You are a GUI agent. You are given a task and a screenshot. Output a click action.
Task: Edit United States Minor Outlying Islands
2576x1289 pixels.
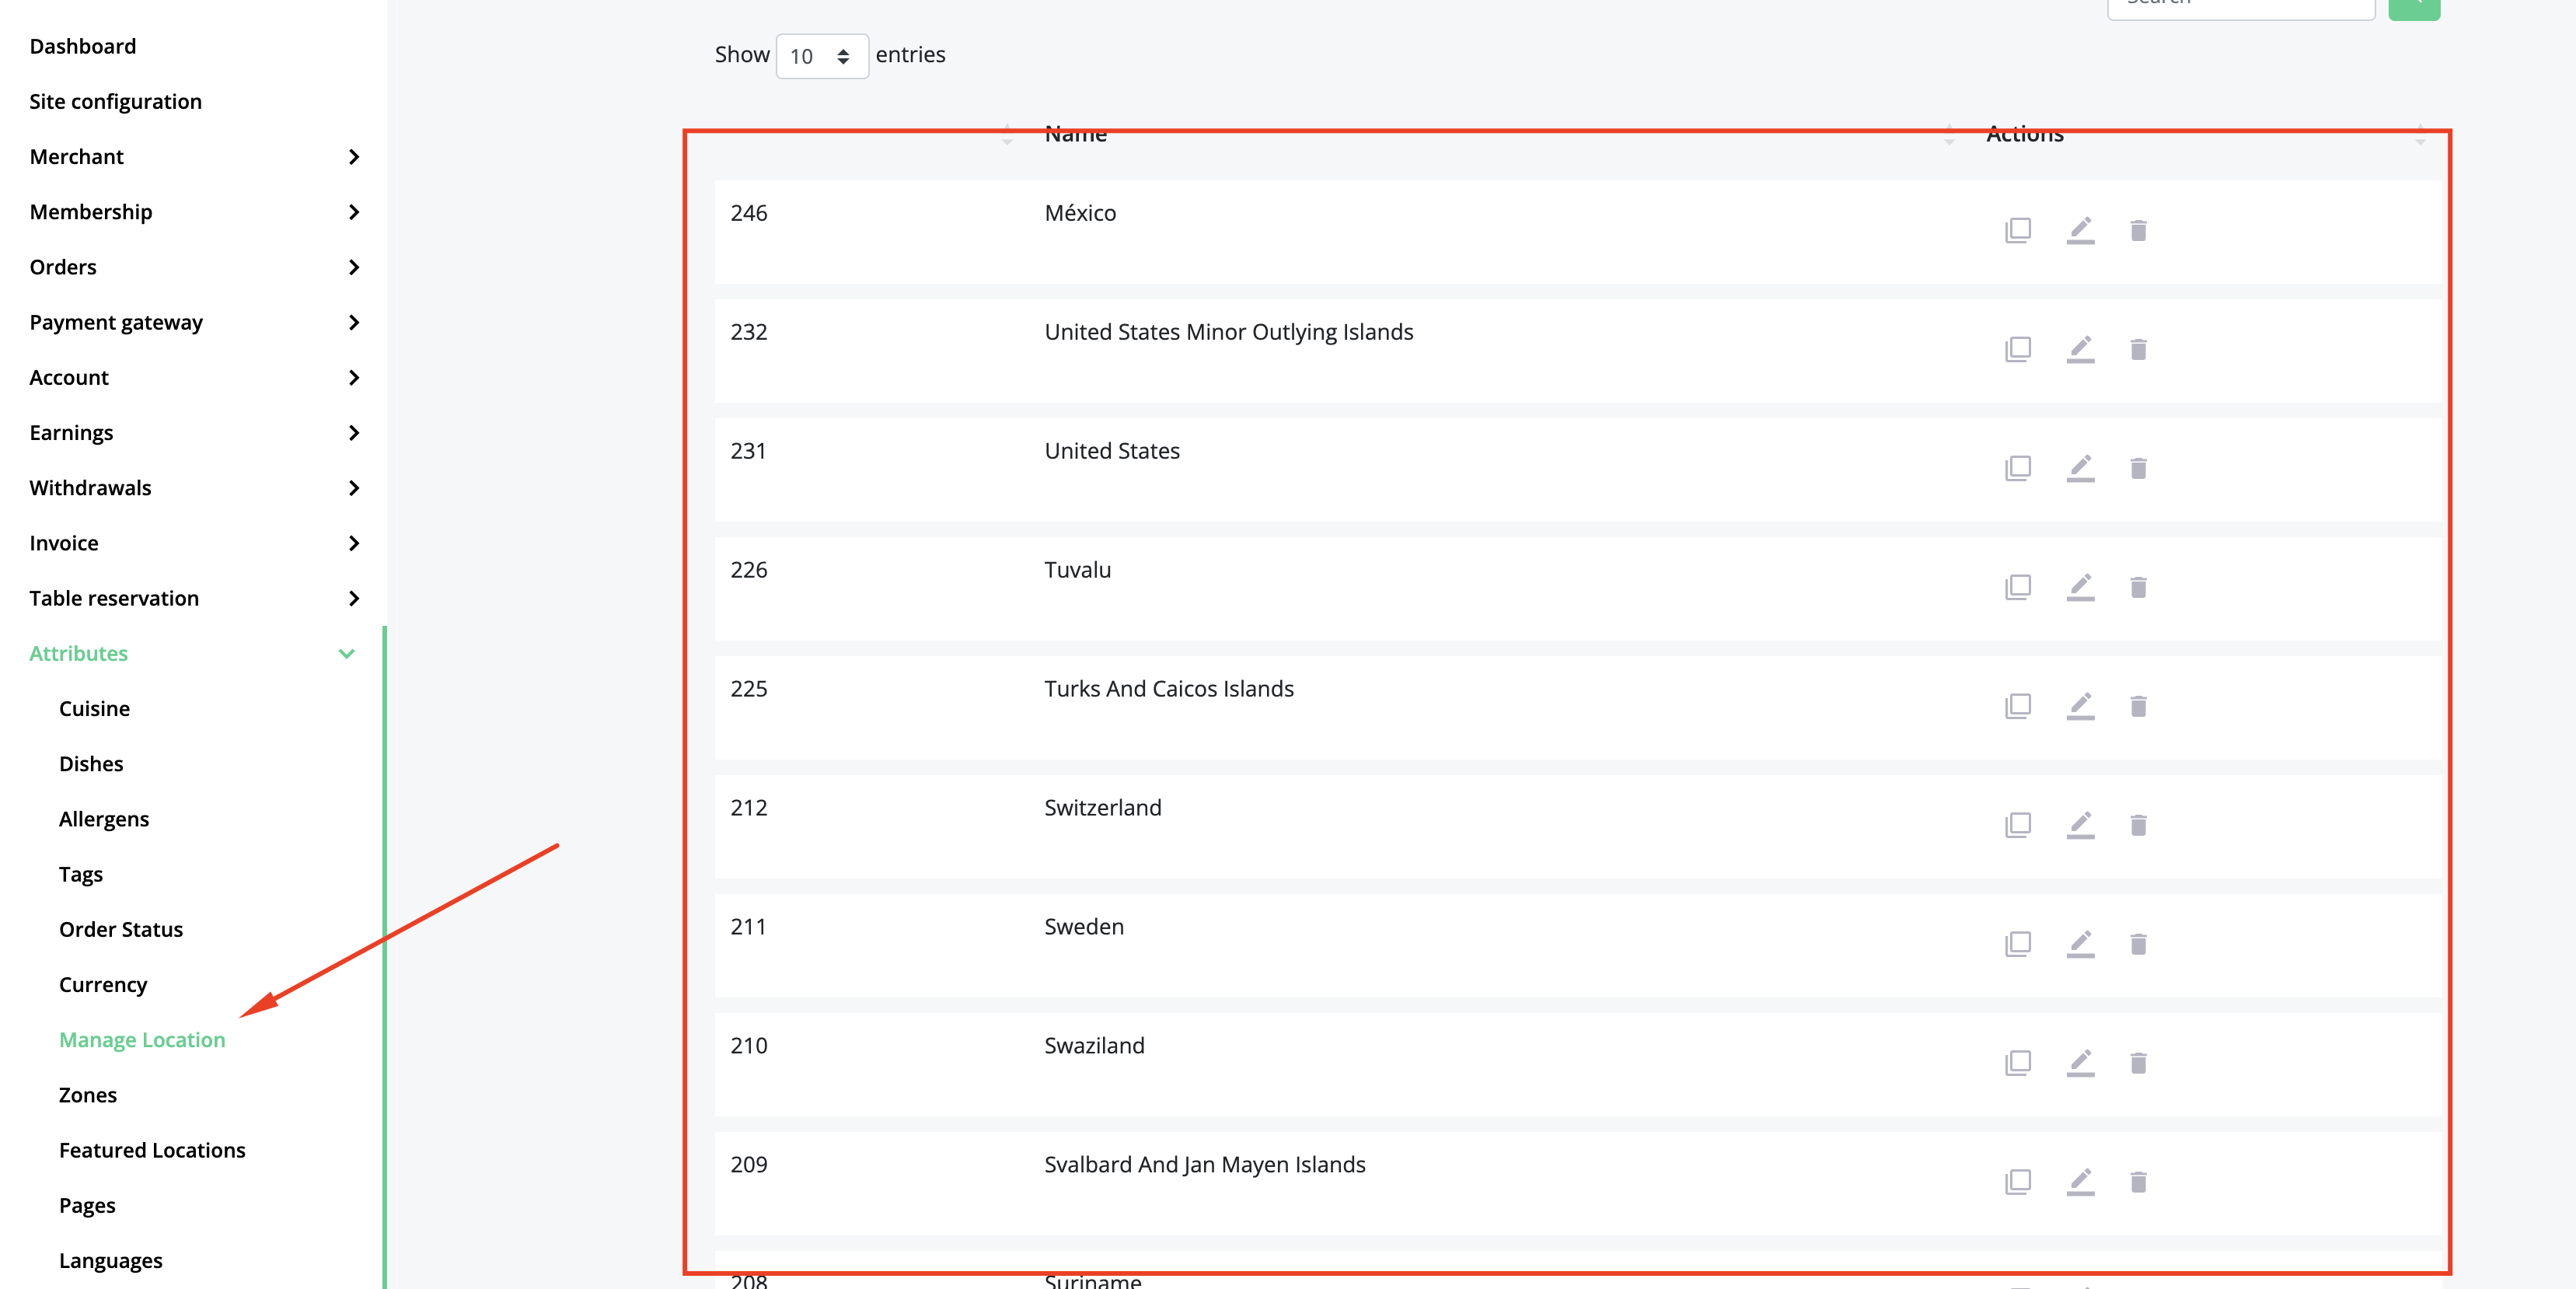pyautogui.click(x=2080, y=350)
